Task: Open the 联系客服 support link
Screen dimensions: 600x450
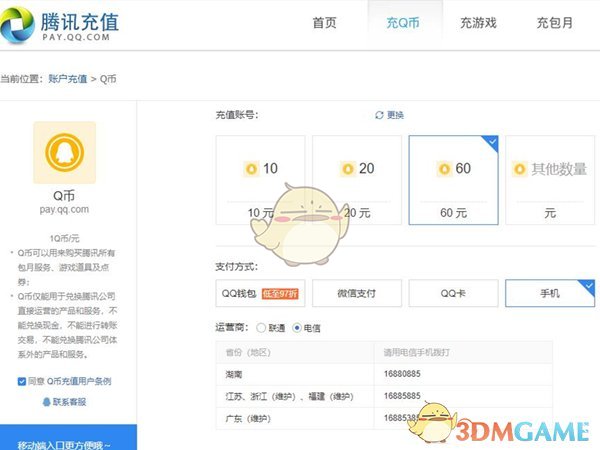Action: pyautogui.click(x=69, y=402)
